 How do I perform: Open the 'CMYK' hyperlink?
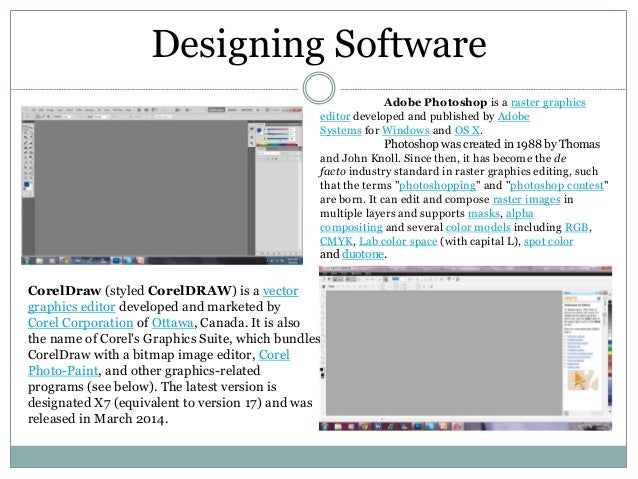pos(336,241)
